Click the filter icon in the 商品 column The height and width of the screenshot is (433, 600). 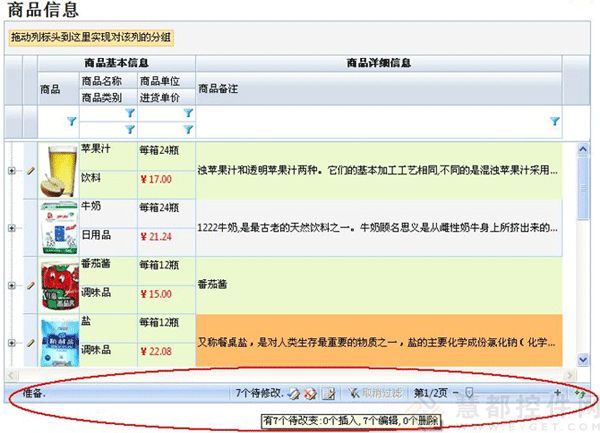pos(70,120)
